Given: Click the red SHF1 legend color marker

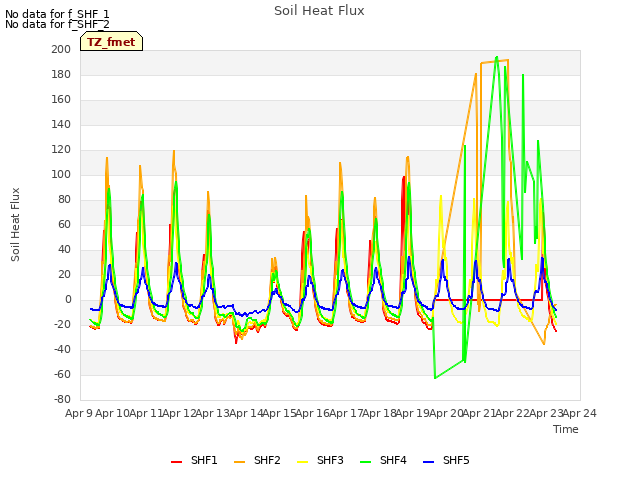Looking at the screenshot, I should click(176, 462).
